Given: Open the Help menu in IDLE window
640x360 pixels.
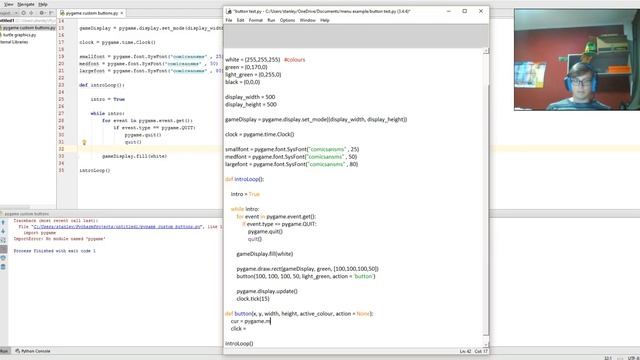Looking at the screenshot, I should [324, 20].
